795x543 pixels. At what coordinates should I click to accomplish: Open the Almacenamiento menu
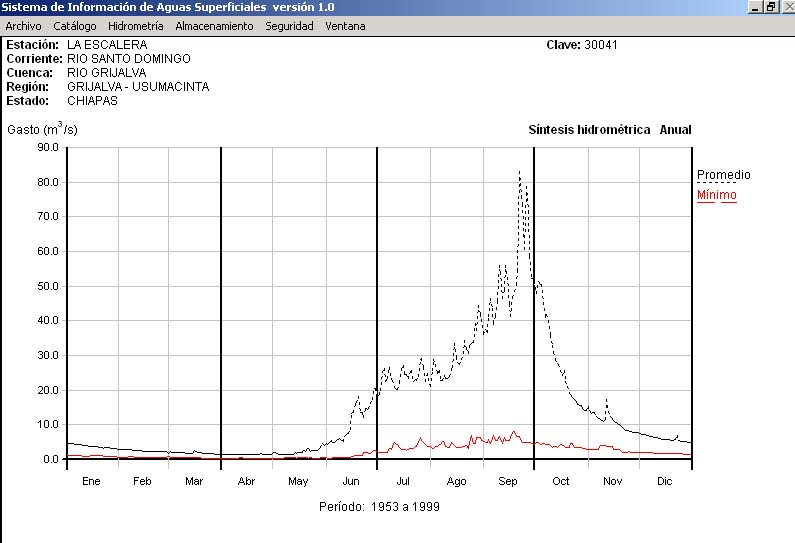[214, 26]
